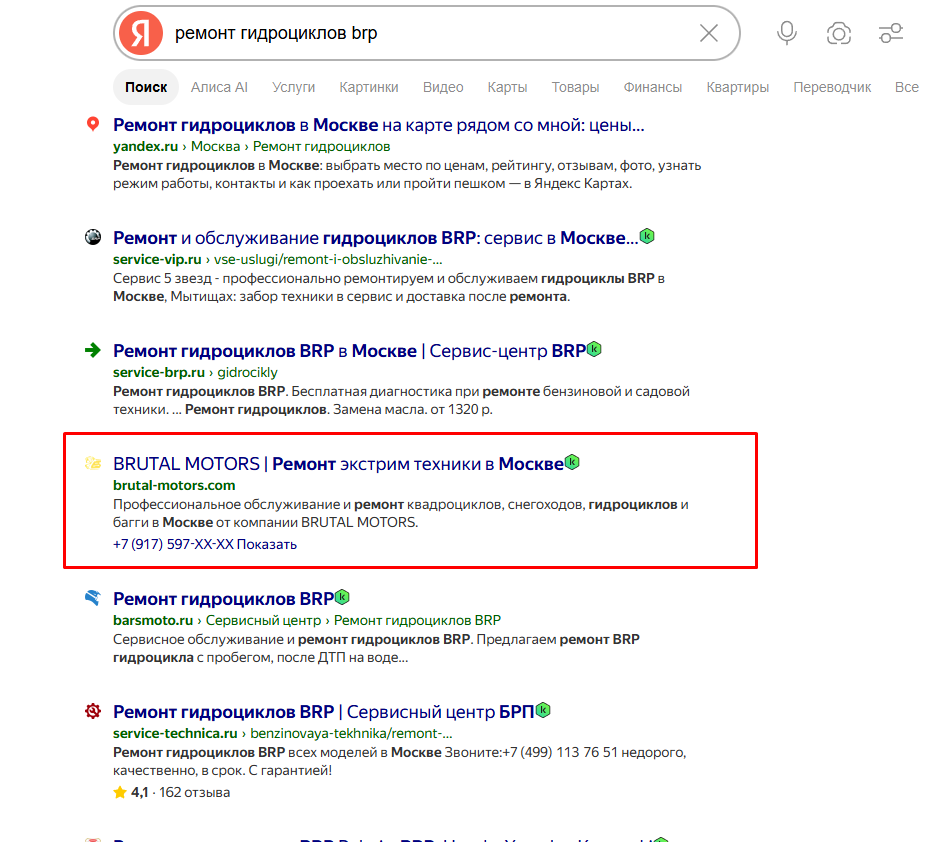Click the green arrow favicon of service-brp.ru
Viewport: 944px width, 842px height.
93,350
